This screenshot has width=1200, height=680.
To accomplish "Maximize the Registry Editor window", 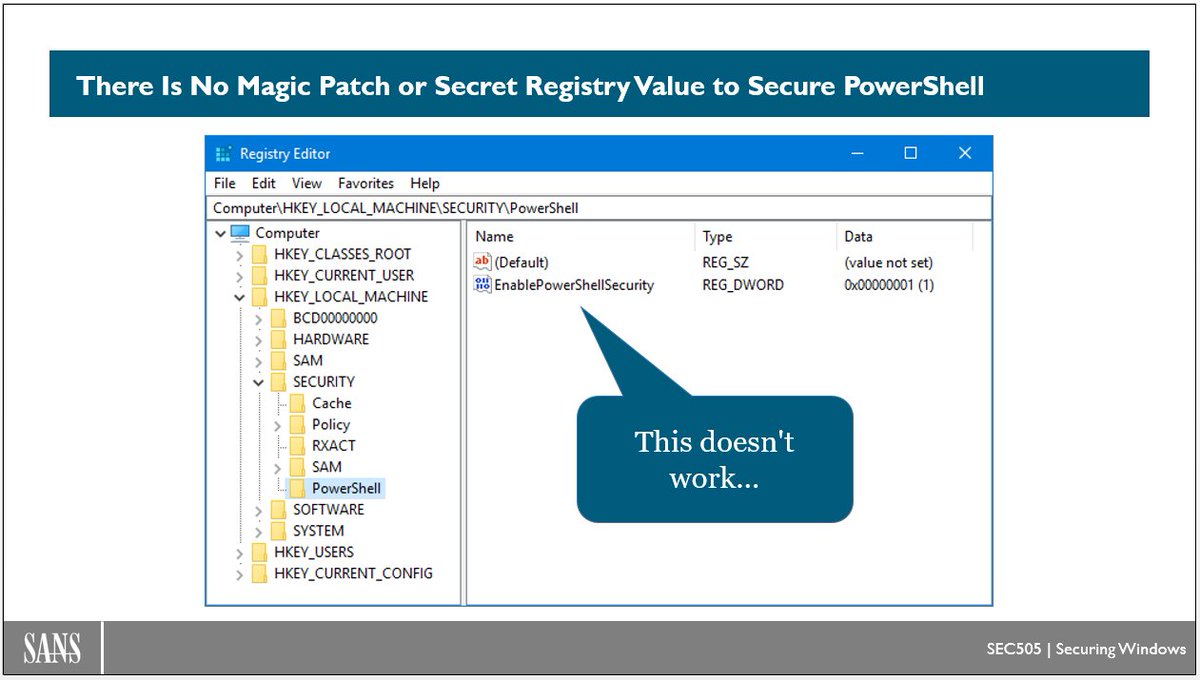I will tap(911, 153).
